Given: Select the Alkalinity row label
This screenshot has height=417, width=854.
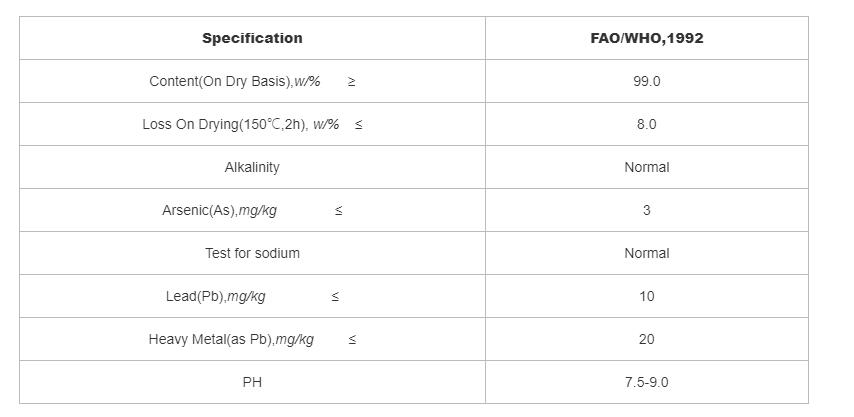Looking at the screenshot, I should (x=252, y=167).
